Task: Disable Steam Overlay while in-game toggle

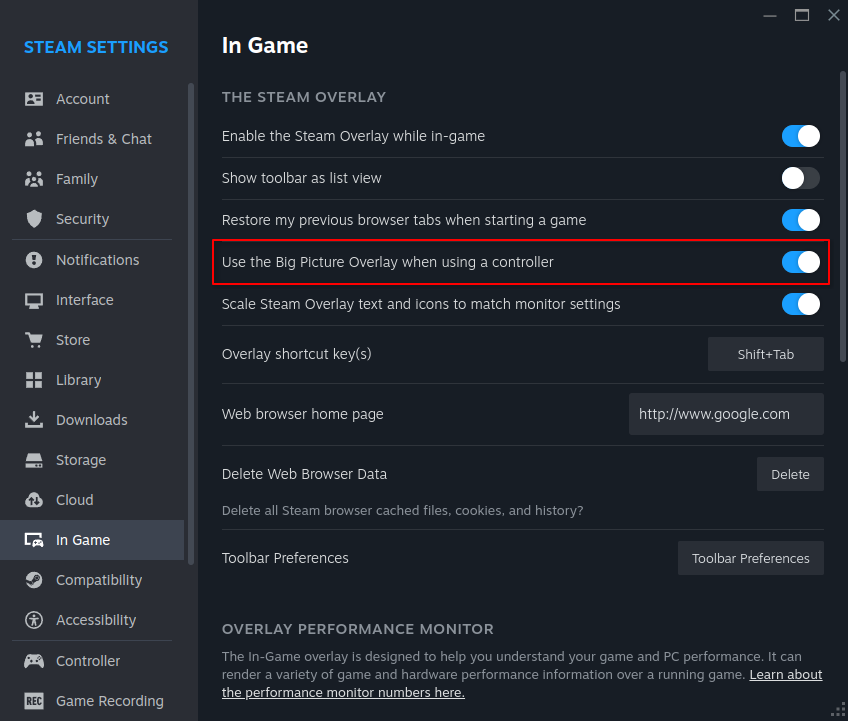Action: pyautogui.click(x=800, y=136)
